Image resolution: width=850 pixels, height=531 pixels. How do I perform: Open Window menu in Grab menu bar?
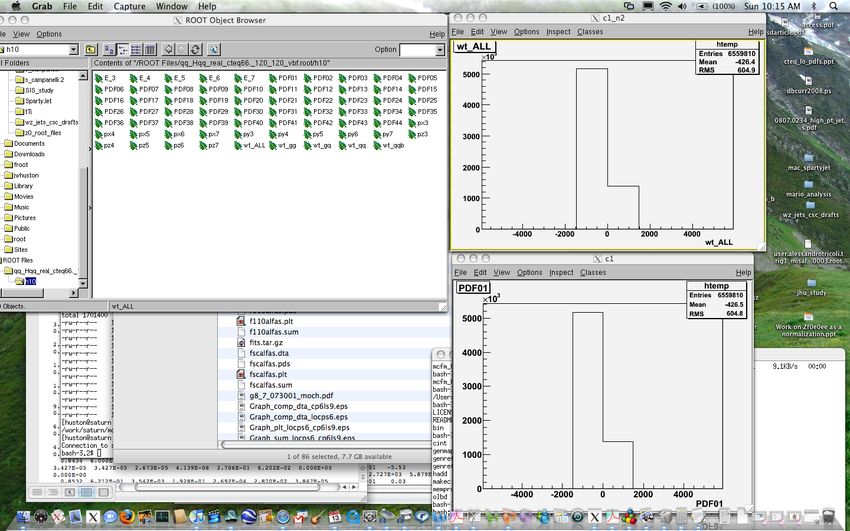coord(171,6)
